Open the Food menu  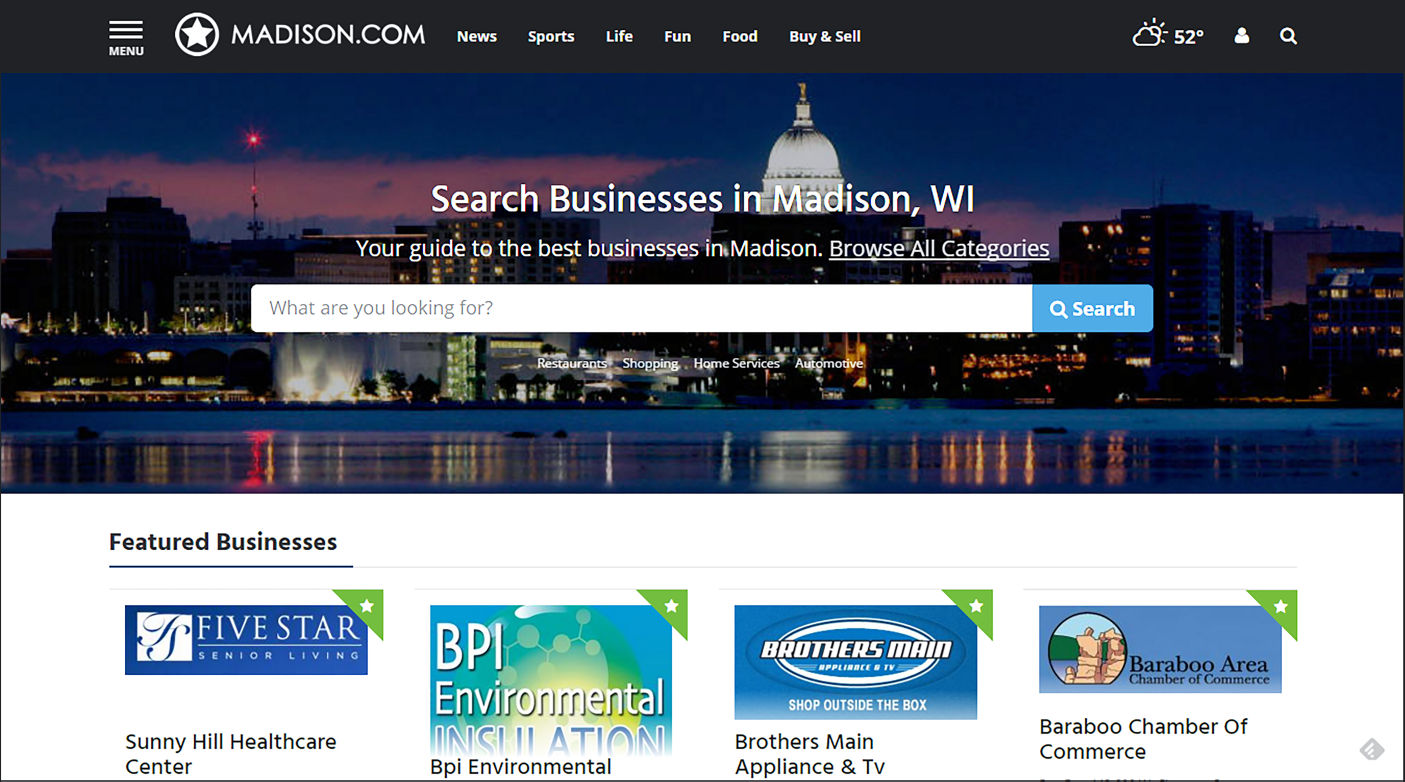tap(740, 36)
